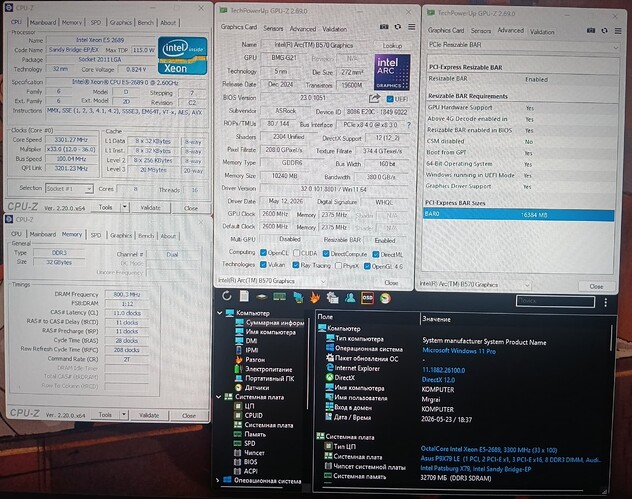Open the OSD panel toolbar icon
This screenshot has height=499, width=632.
pos(367,298)
